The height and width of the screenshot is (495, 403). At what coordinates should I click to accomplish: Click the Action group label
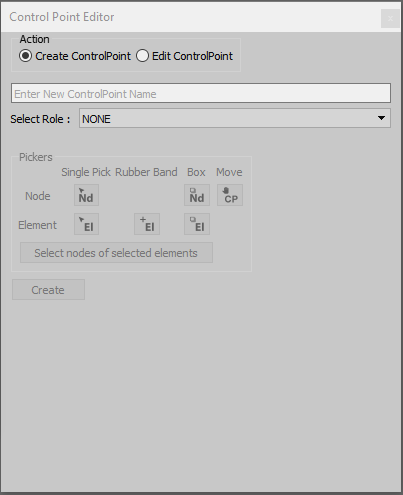pos(35,39)
